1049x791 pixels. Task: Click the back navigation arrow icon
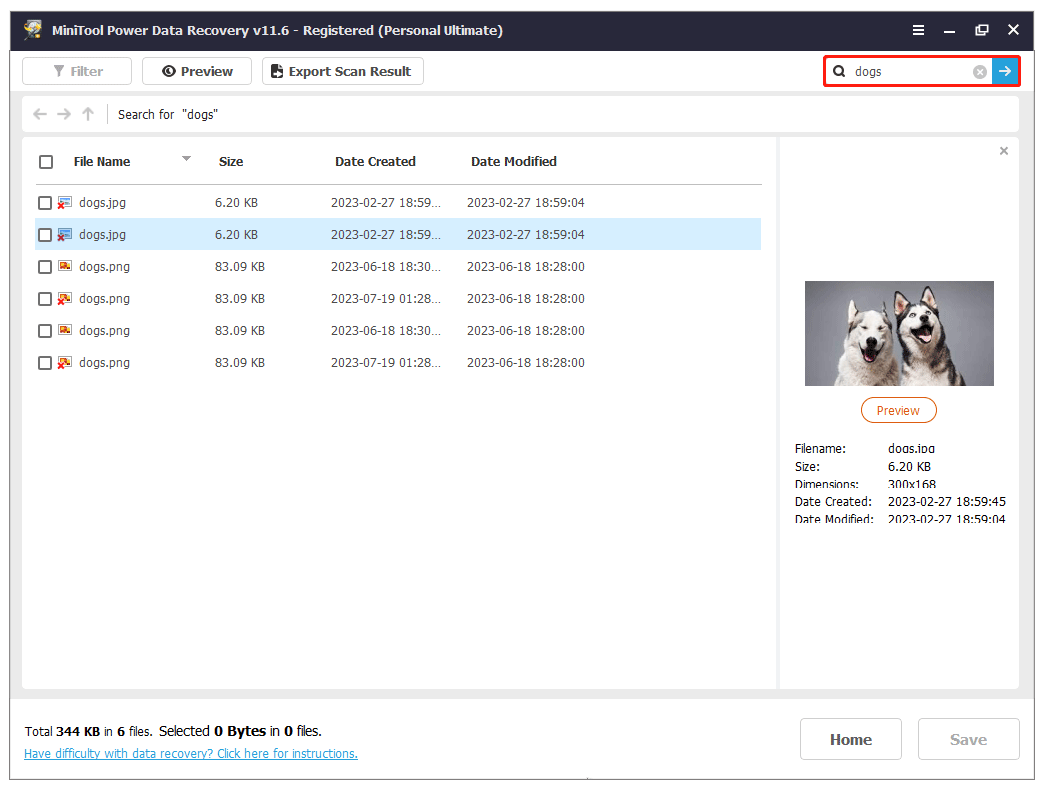[39, 114]
